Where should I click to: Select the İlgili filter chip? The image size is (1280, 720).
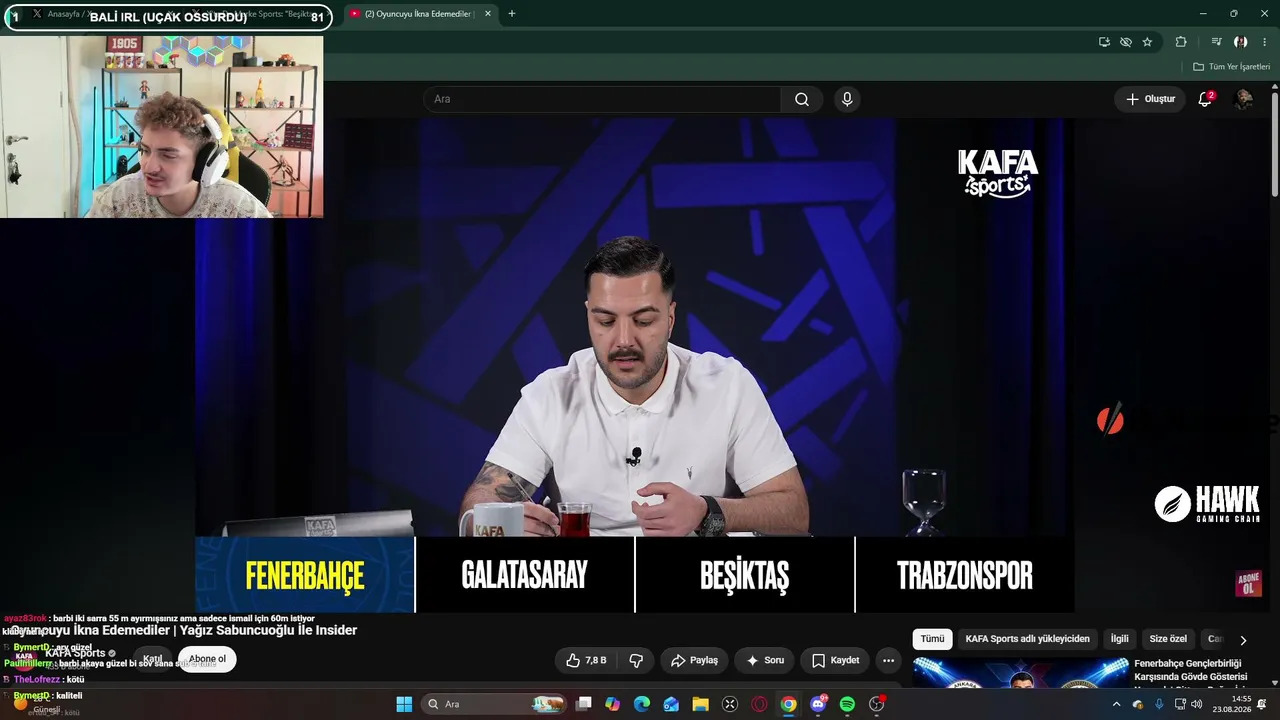[x=1119, y=639]
